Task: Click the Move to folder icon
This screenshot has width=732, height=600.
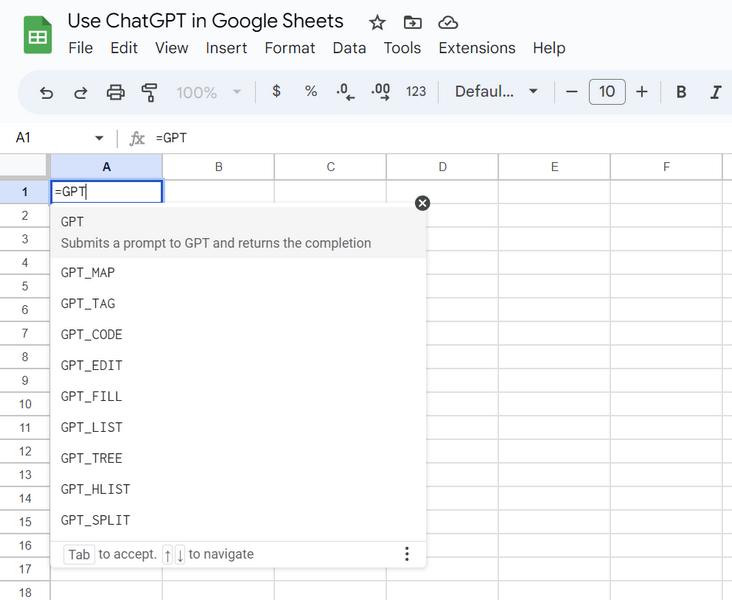Action: pyautogui.click(x=412, y=22)
